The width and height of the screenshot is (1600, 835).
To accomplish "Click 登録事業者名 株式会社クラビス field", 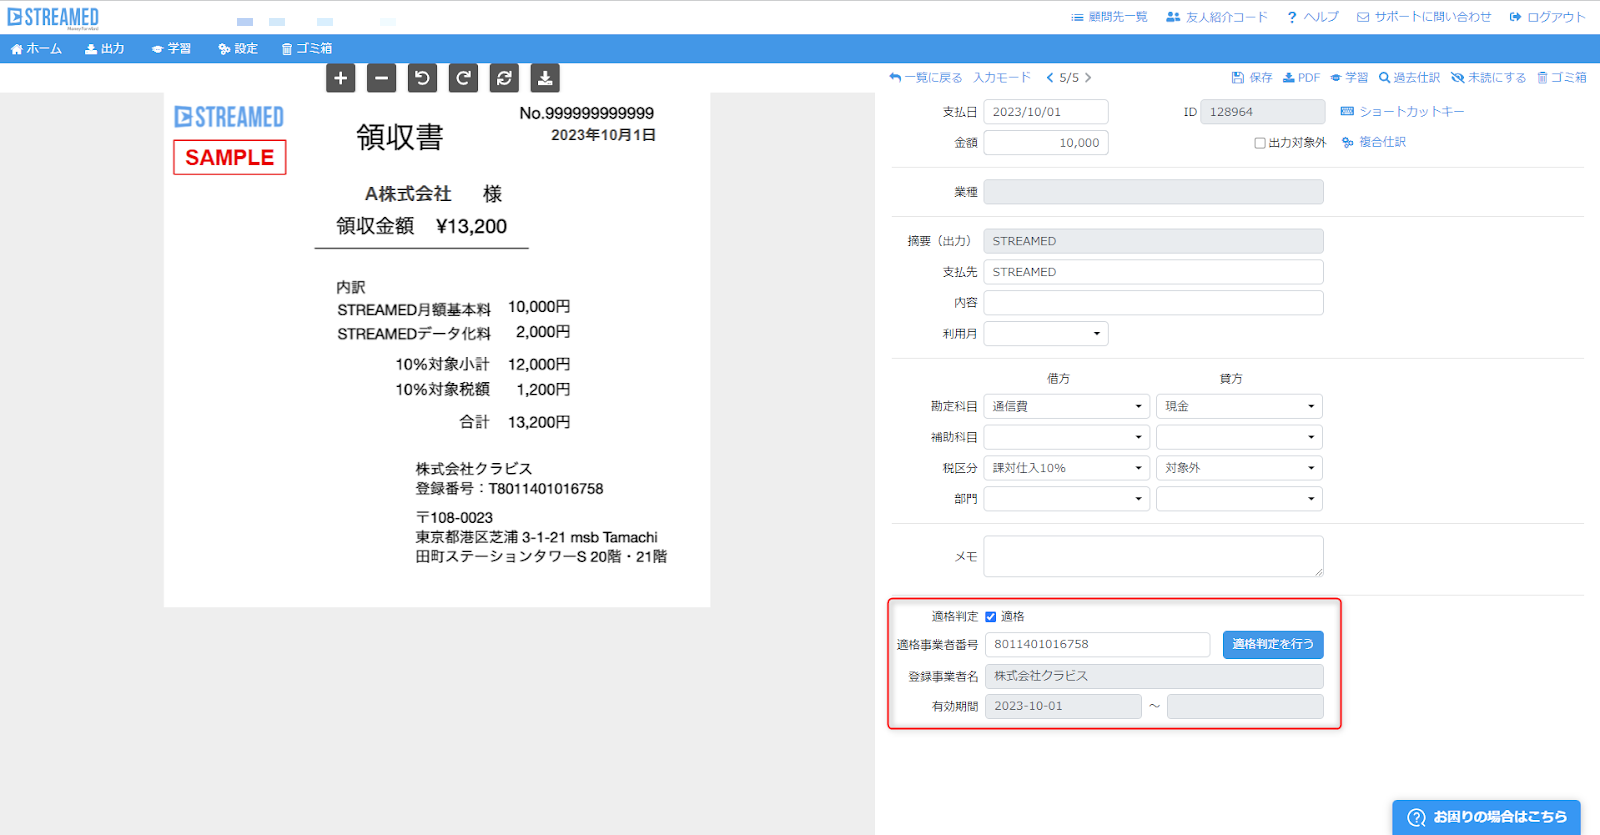I will coord(1154,677).
